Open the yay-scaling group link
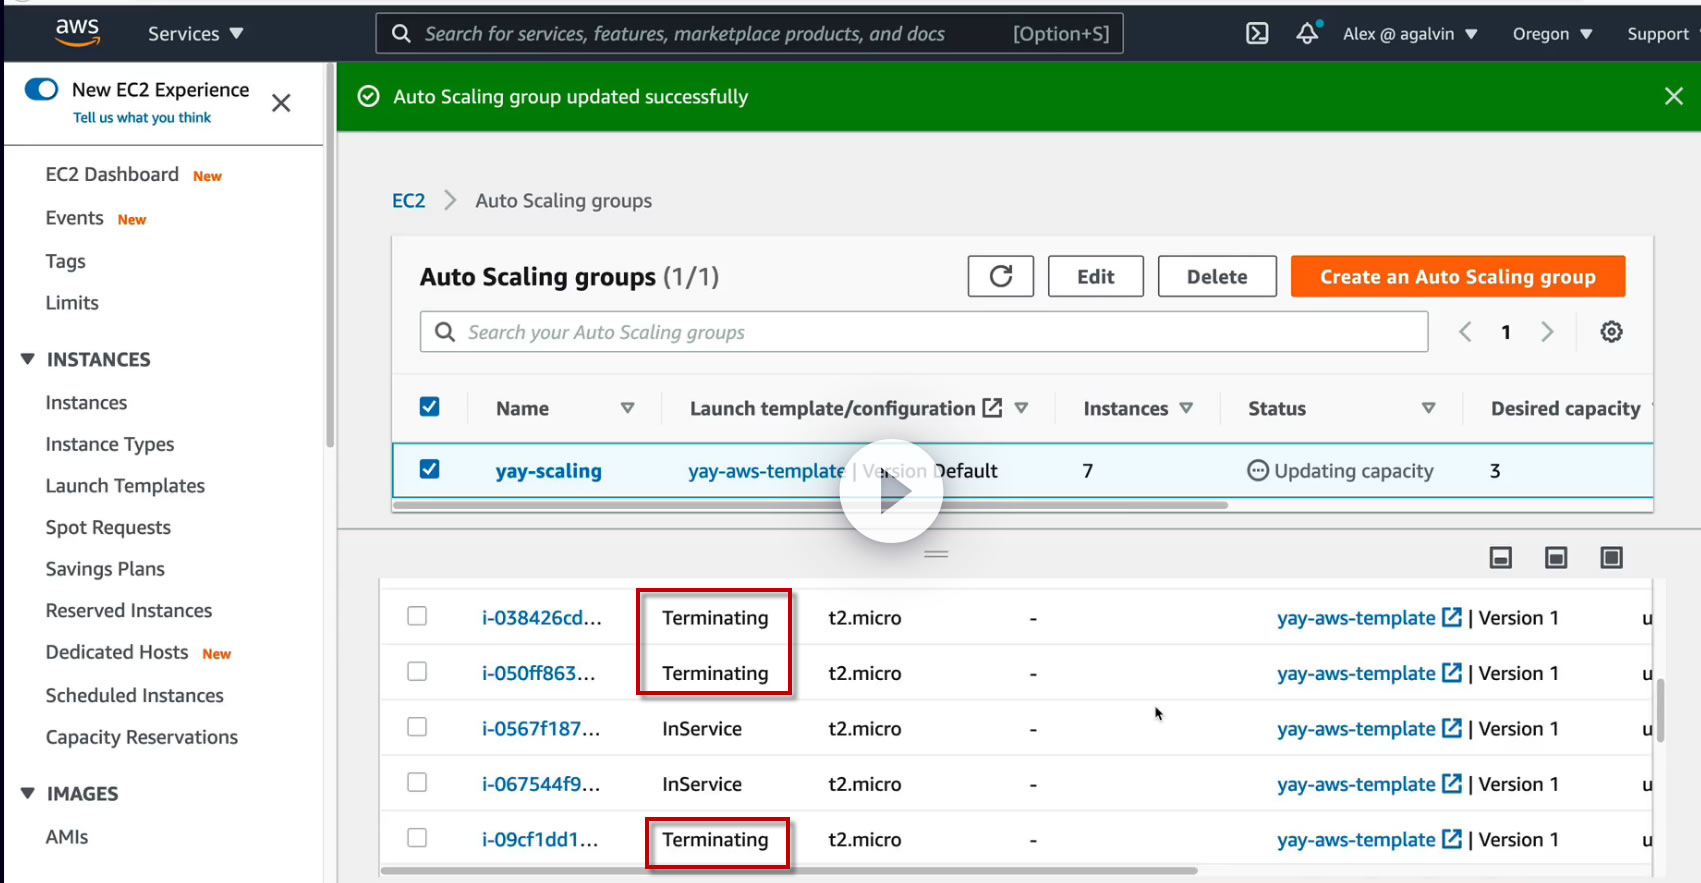 (548, 471)
